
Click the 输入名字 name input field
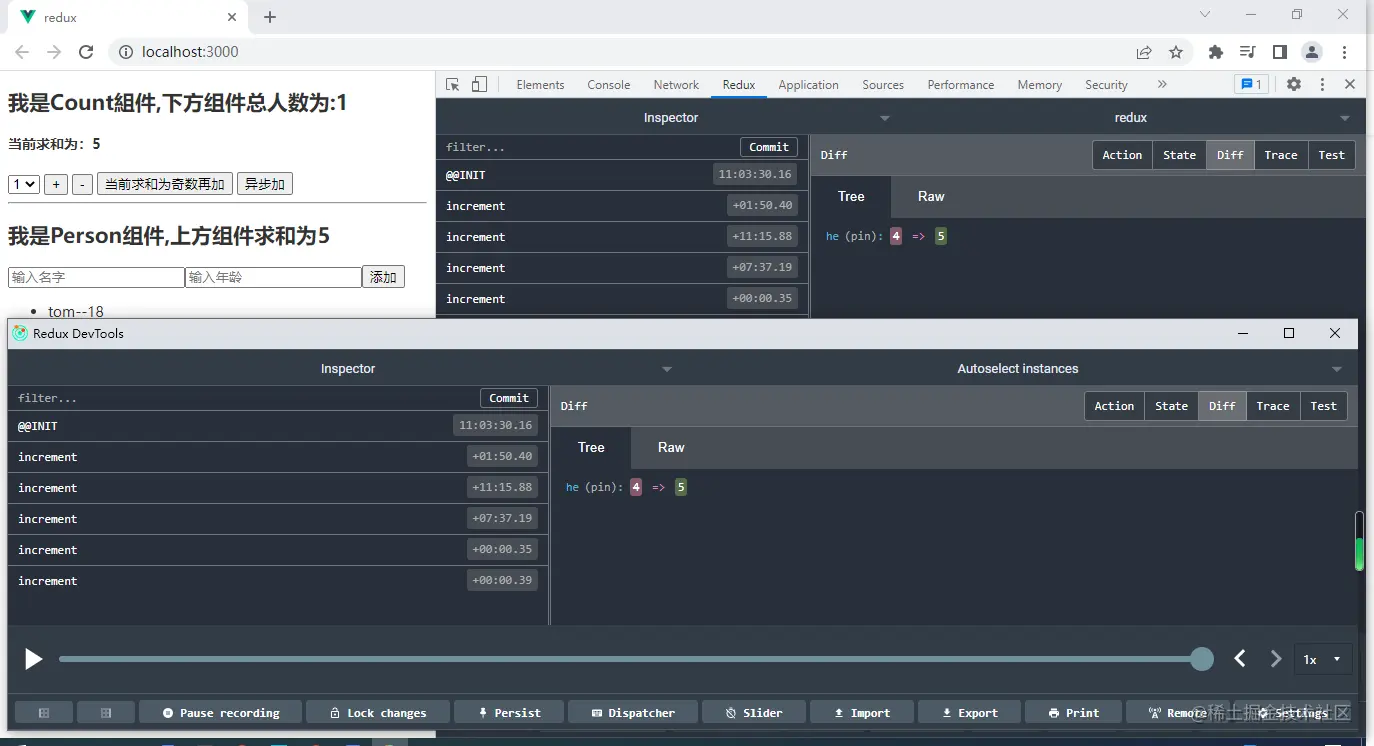click(x=96, y=277)
